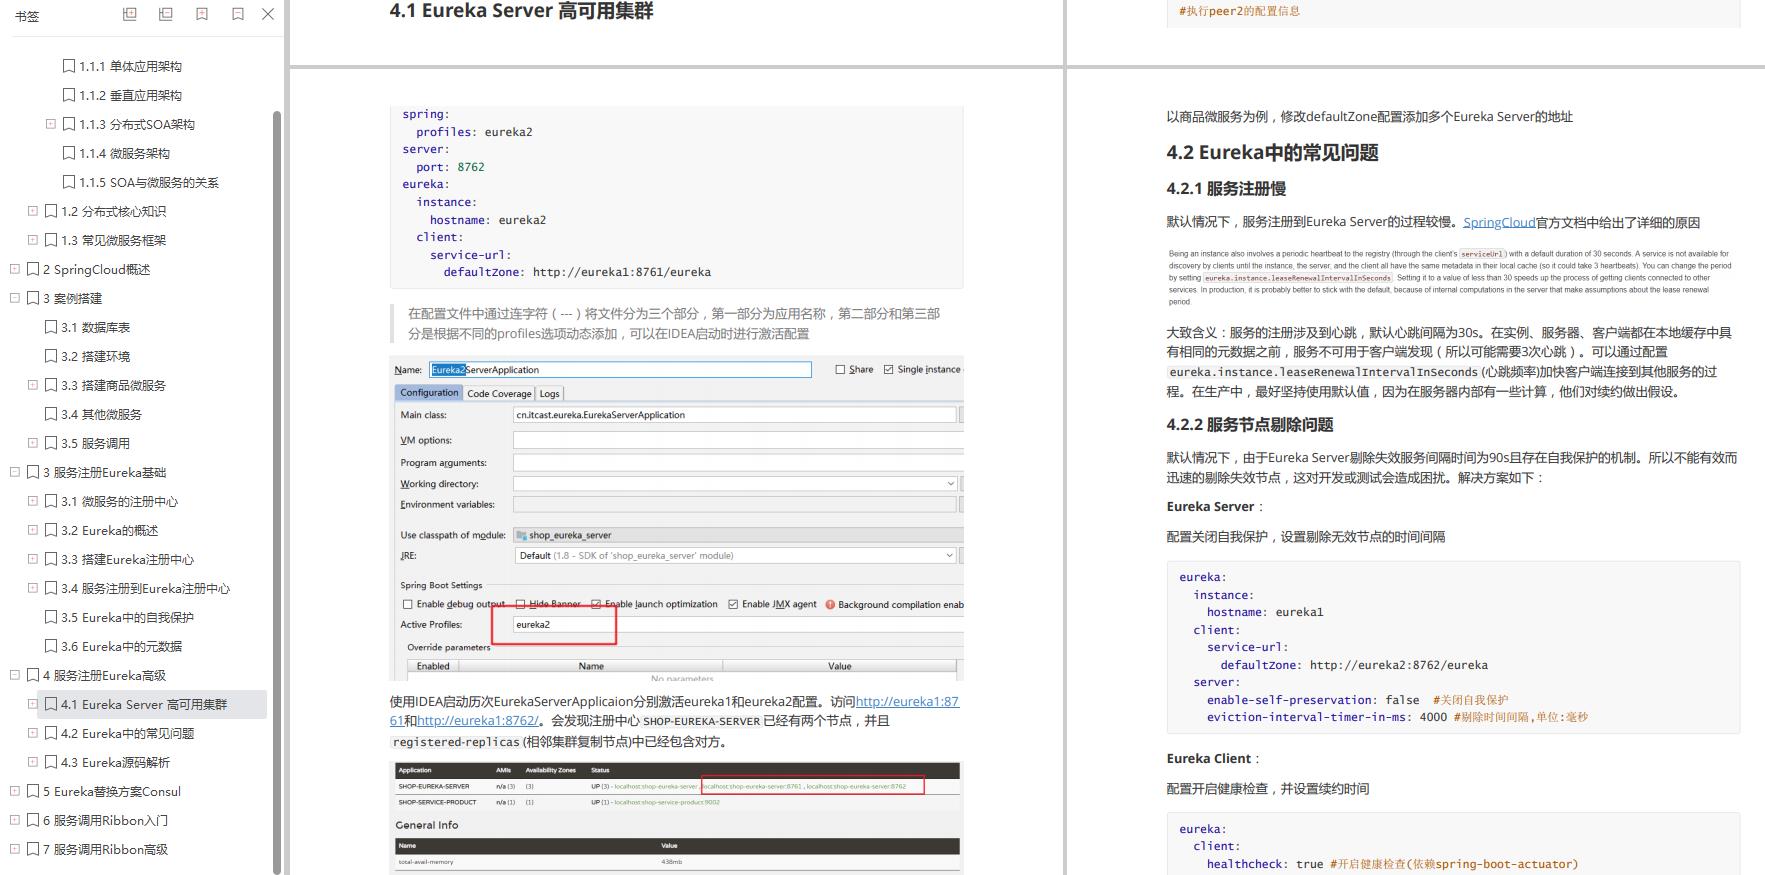This screenshot has height=875, width=1765.
Task: Open the 3.2 Eureka的概述 bookmark
Action: (x=109, y=530)
